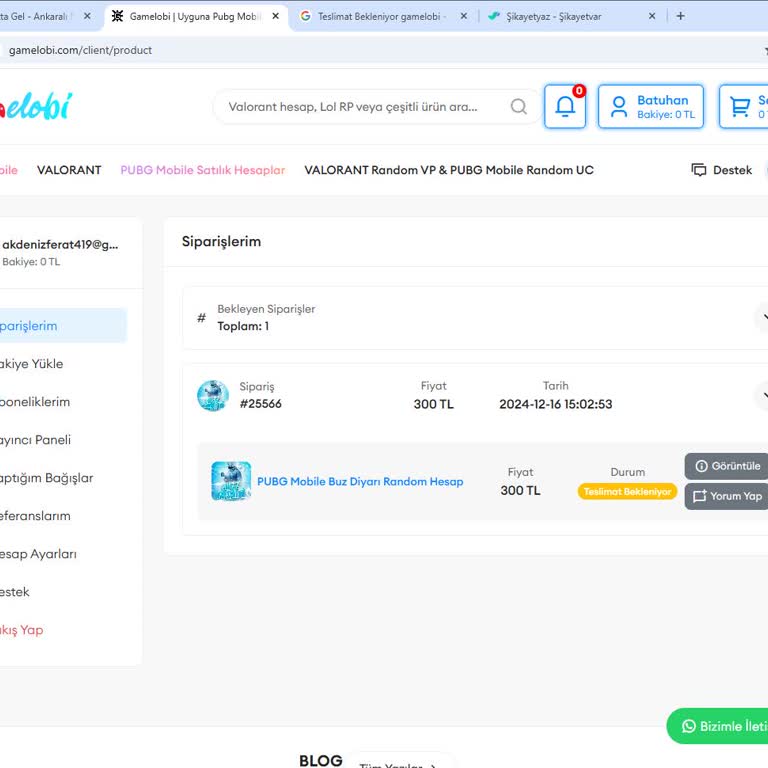The width and height of the screenshot is (768, 768).
Task: Click the Gamelobi logo
Action: [36, 106]
